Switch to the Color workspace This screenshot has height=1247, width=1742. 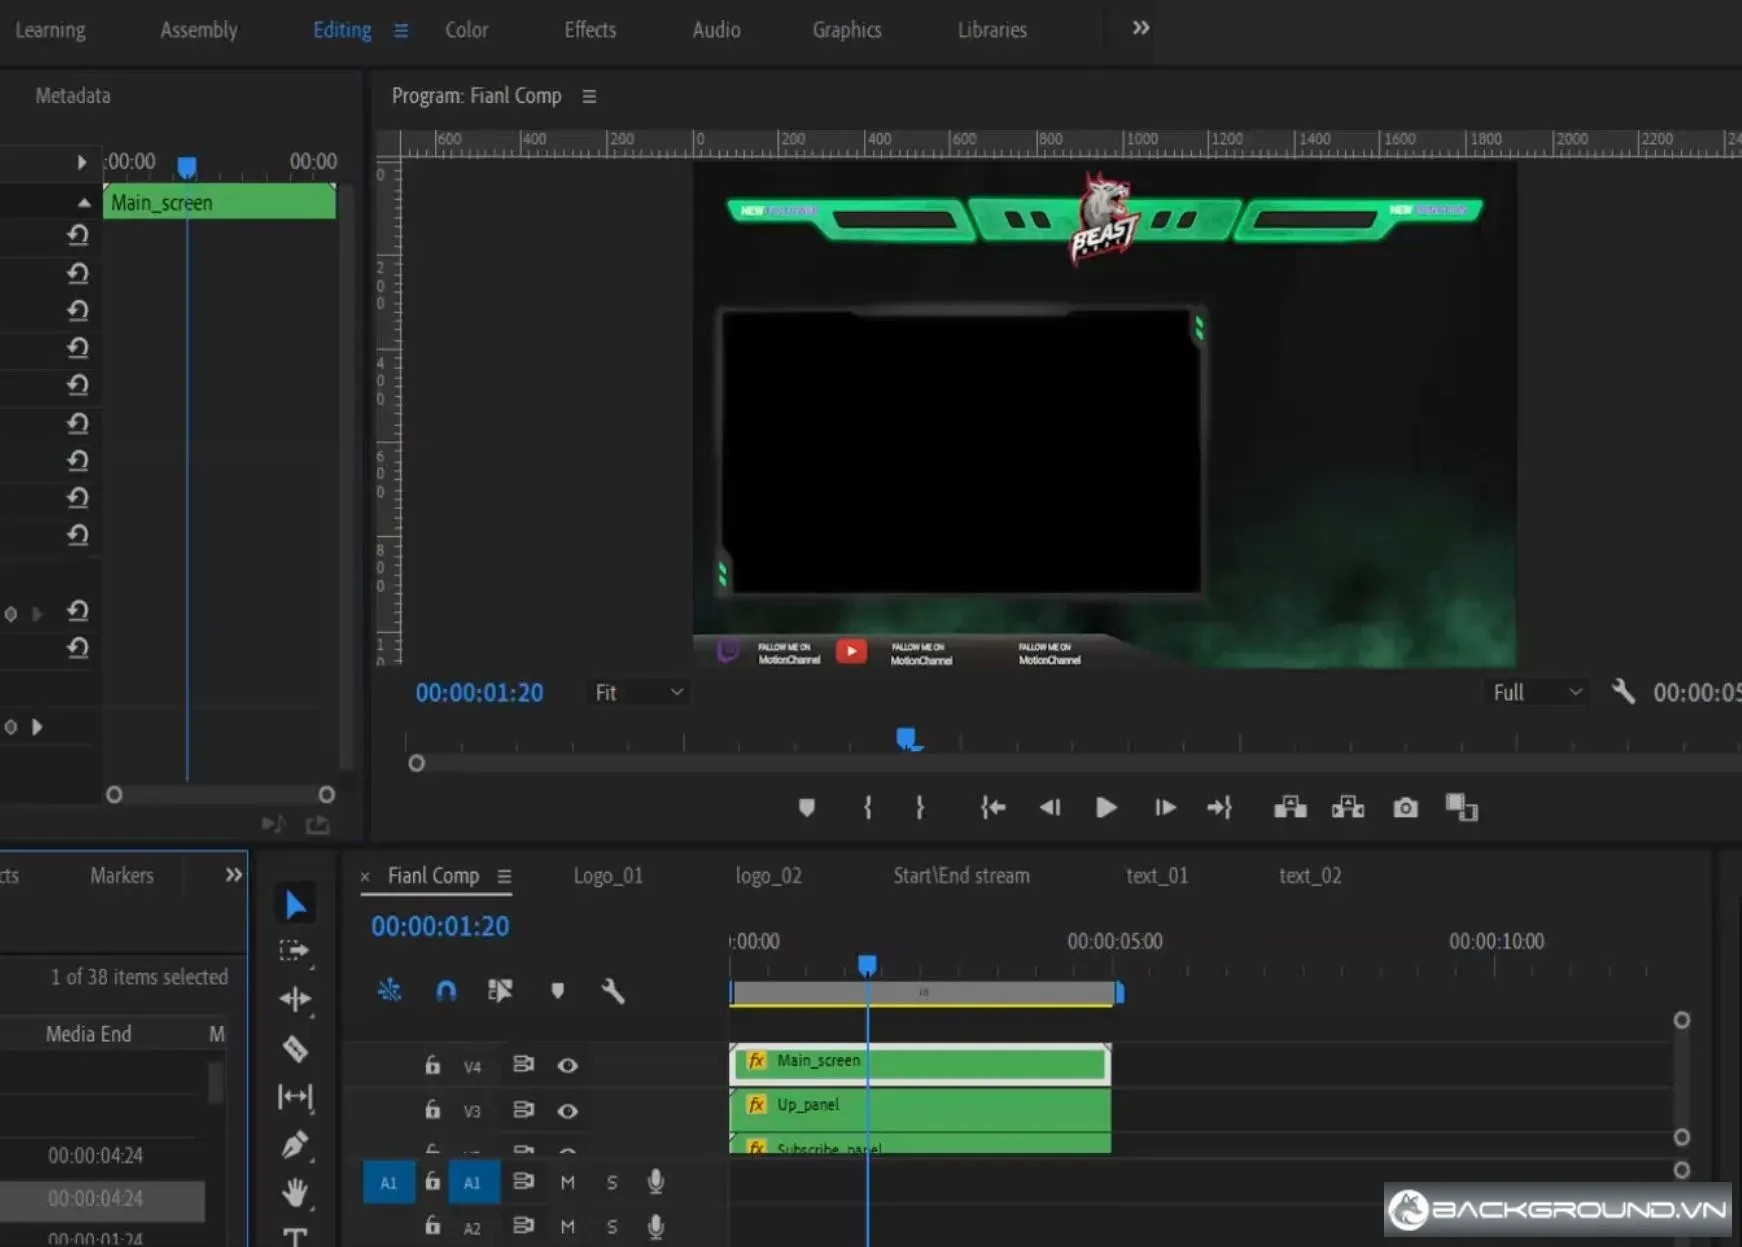click(x=467, y=30)
